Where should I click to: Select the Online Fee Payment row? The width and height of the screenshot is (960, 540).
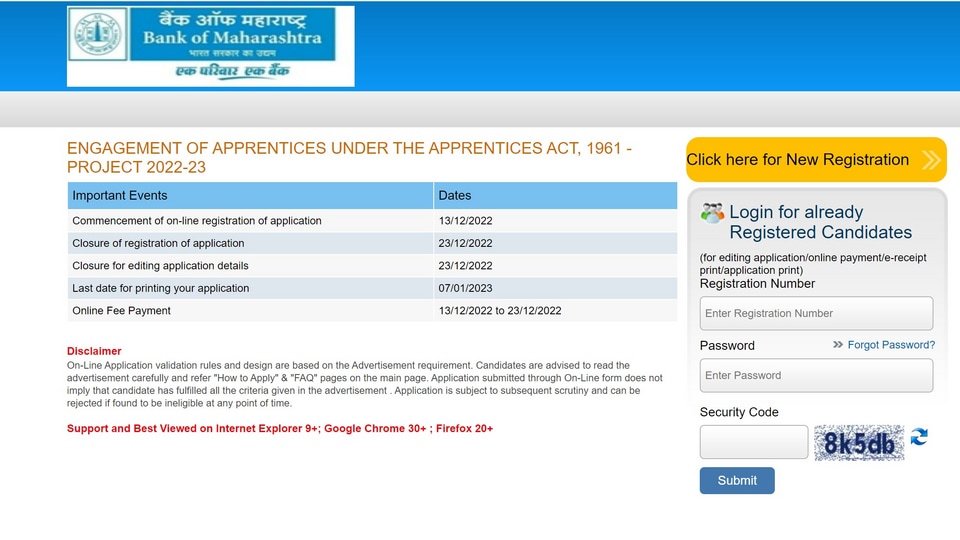372,310
